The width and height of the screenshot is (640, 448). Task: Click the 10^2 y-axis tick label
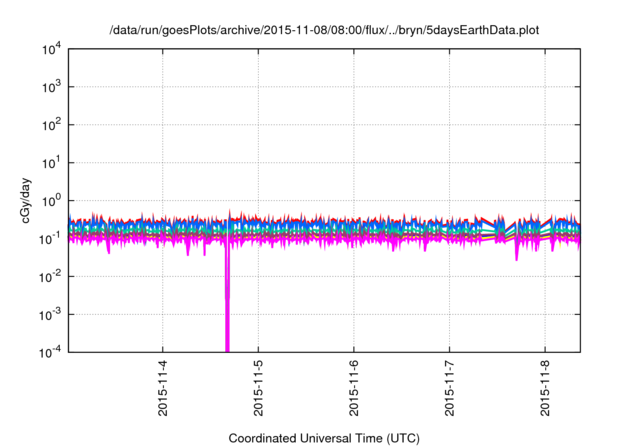click(51, 125)
